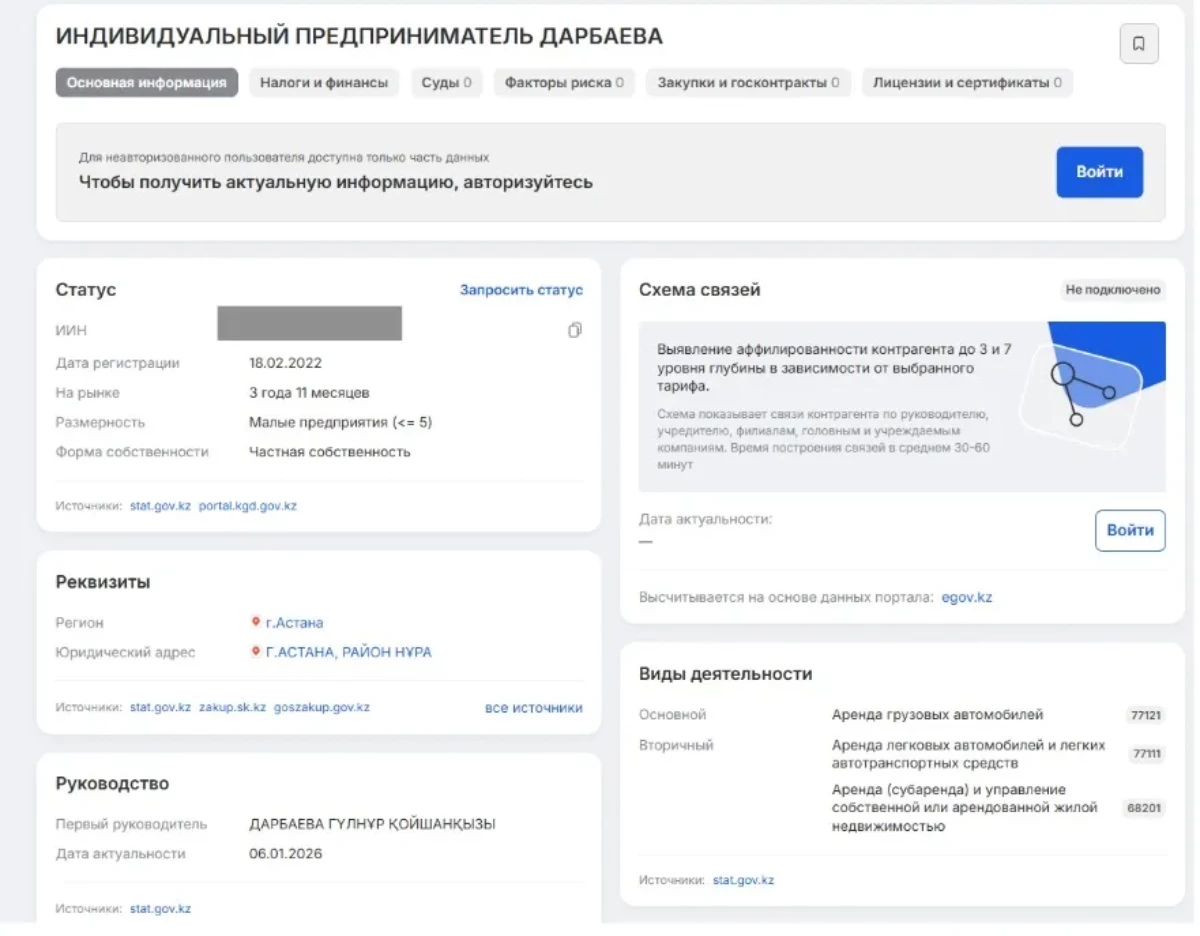Click the map pin beside Г.АСТАНА, РАЙОН НҰРА
Viewport: 1200px width, 936px height.
click(x=256, y=652)
